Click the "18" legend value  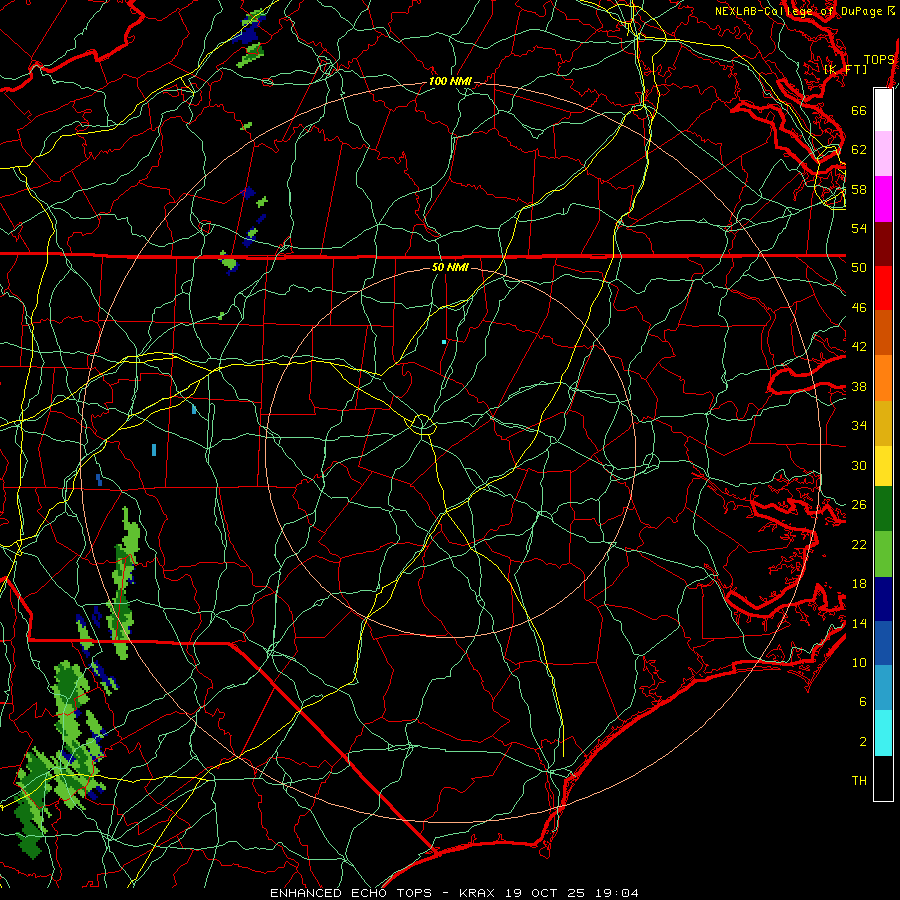point(859,584)
